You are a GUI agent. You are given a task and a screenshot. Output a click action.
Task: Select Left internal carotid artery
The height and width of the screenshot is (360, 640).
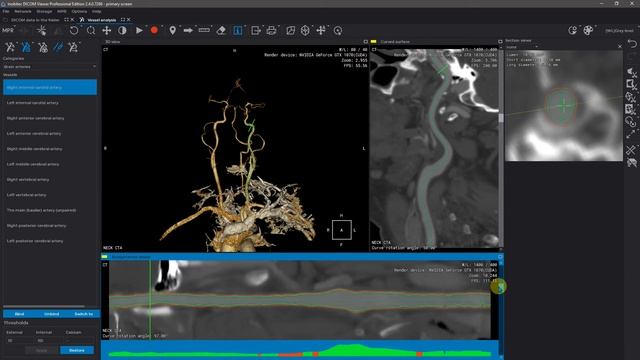50,103
